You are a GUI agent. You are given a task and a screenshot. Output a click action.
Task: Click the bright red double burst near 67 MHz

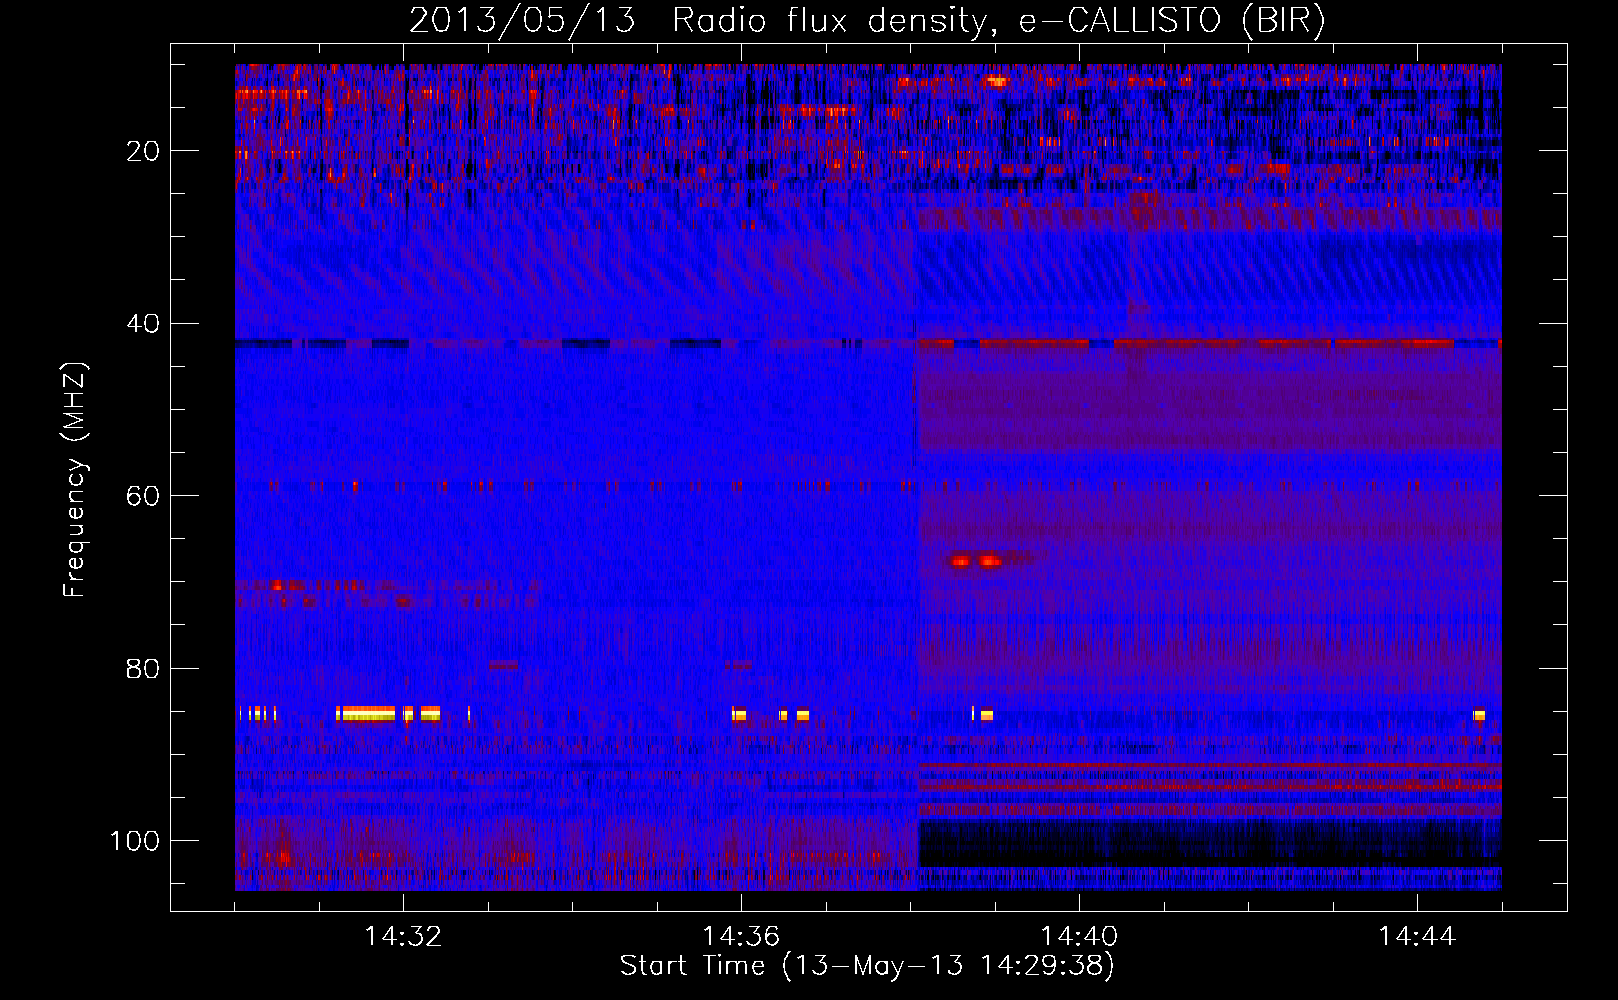pos(975,561)
